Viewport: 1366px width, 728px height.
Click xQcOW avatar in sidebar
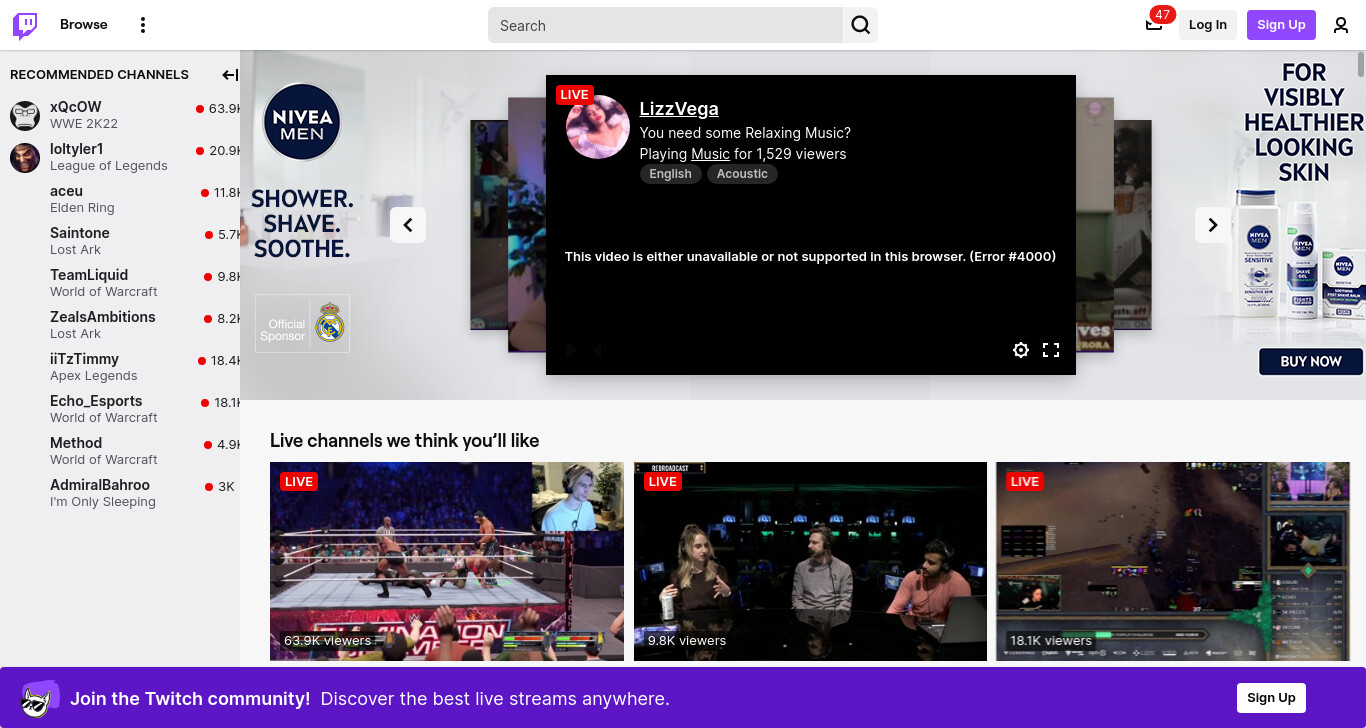(25, 116)
